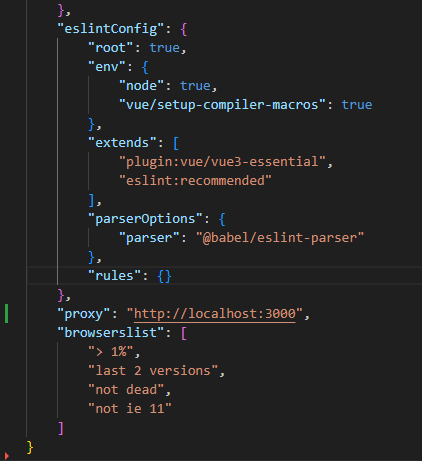The image size is (422, 461).
Task: Click "plugin:vue/vue3-essential" string
Action: click(222, 162)
